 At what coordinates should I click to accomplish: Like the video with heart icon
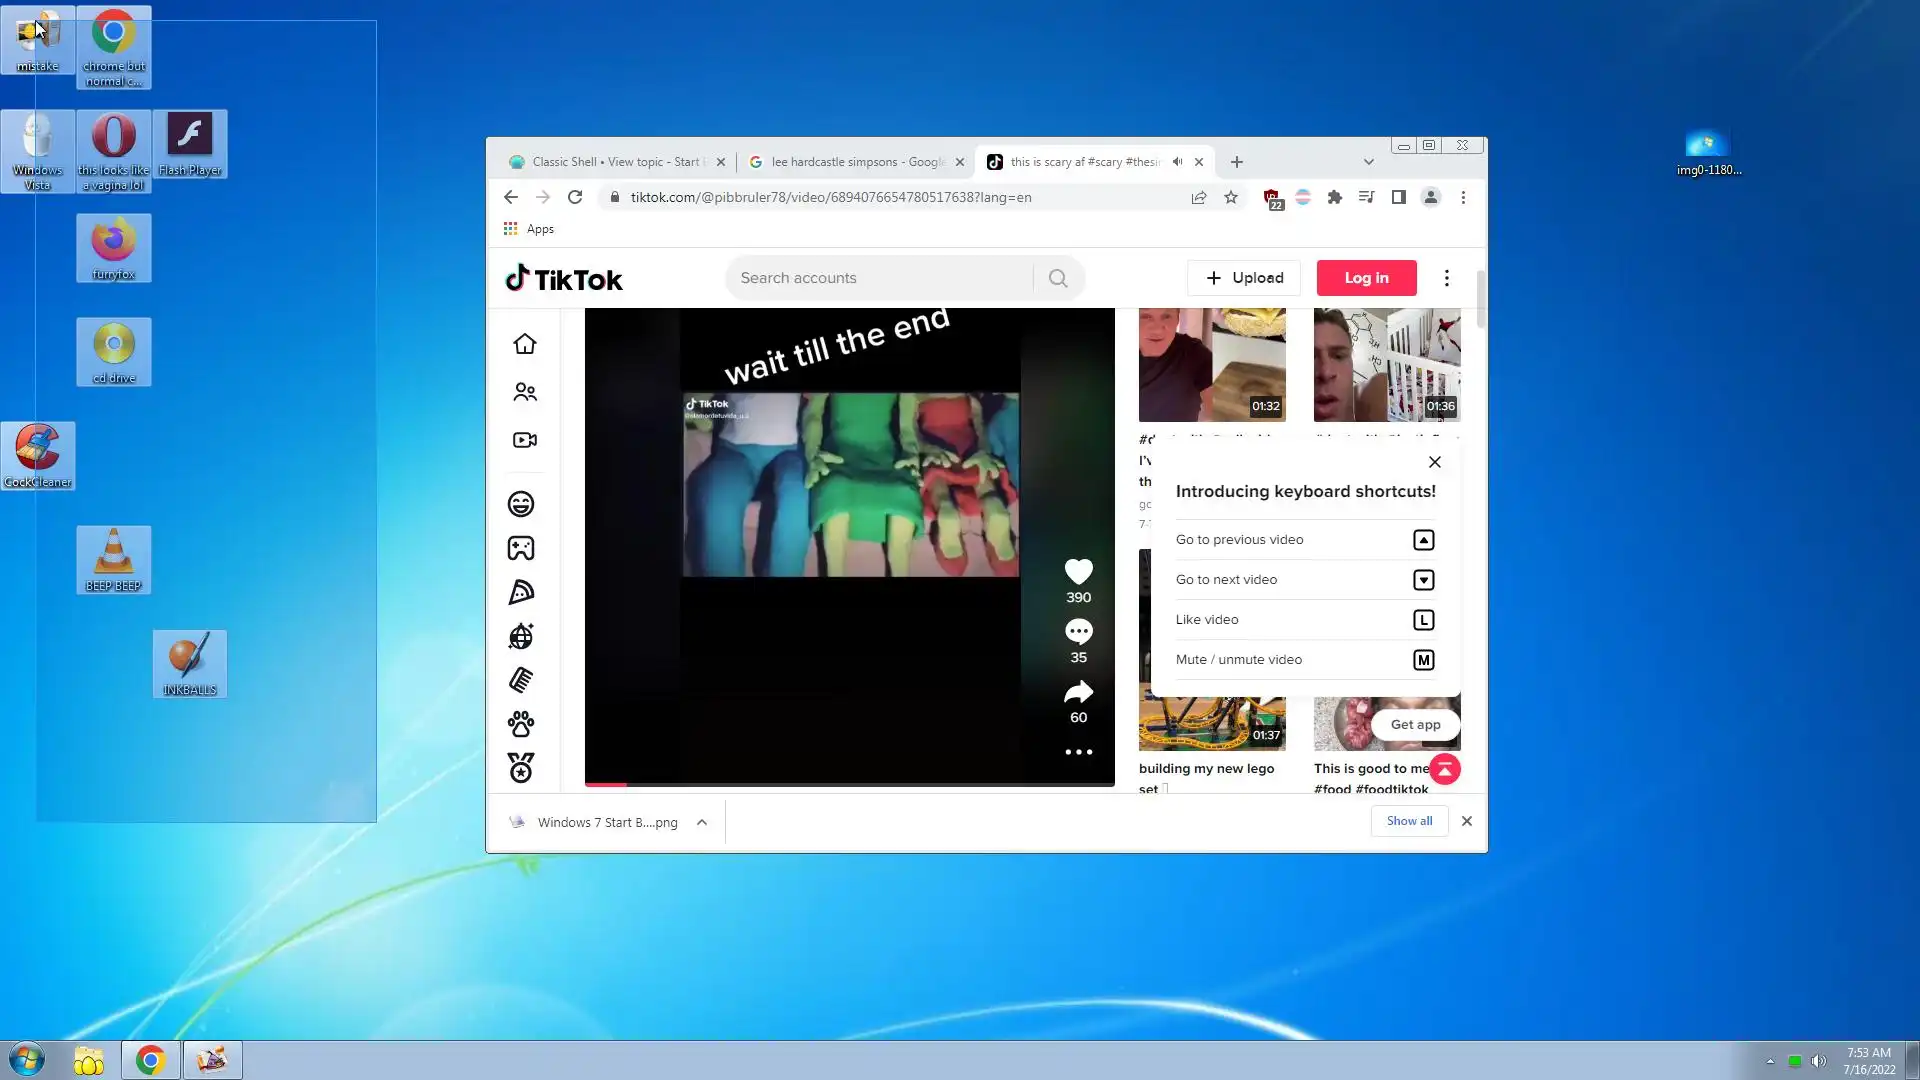[1078, 571]
